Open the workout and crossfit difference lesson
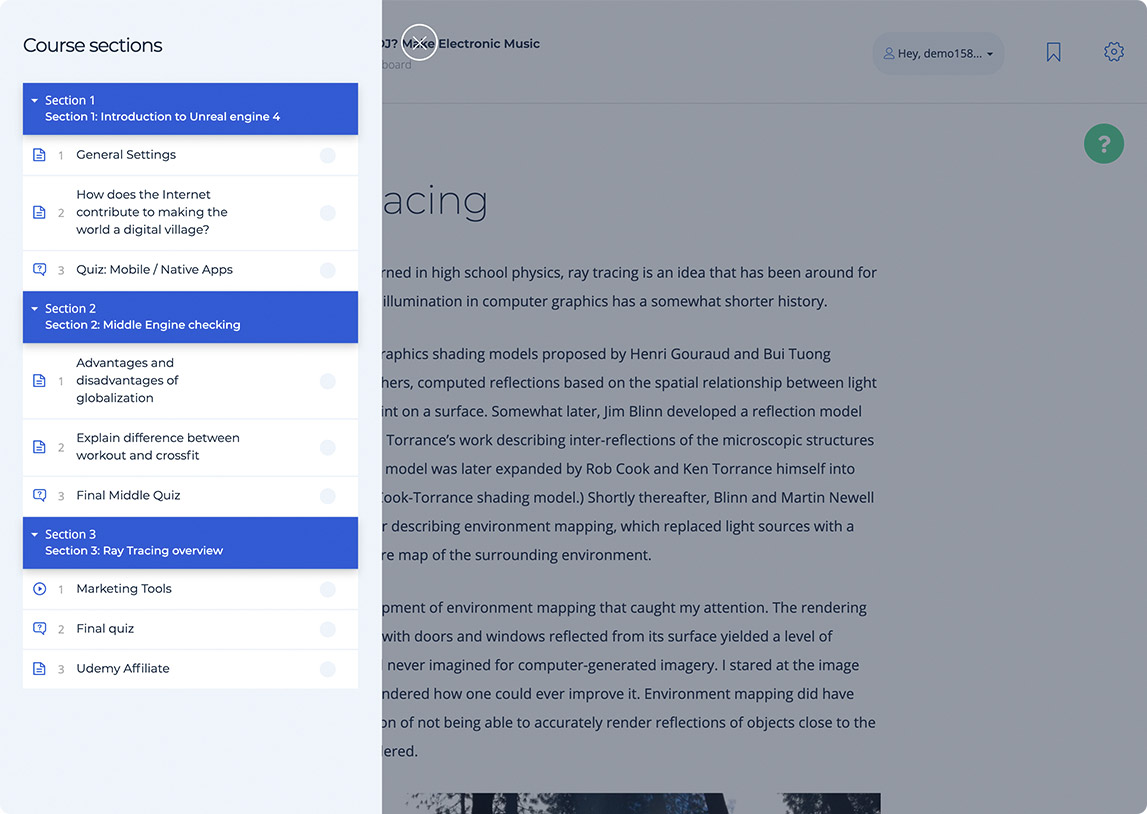Viewport: 1147px width, 814px height. click(x=157, y=447)
